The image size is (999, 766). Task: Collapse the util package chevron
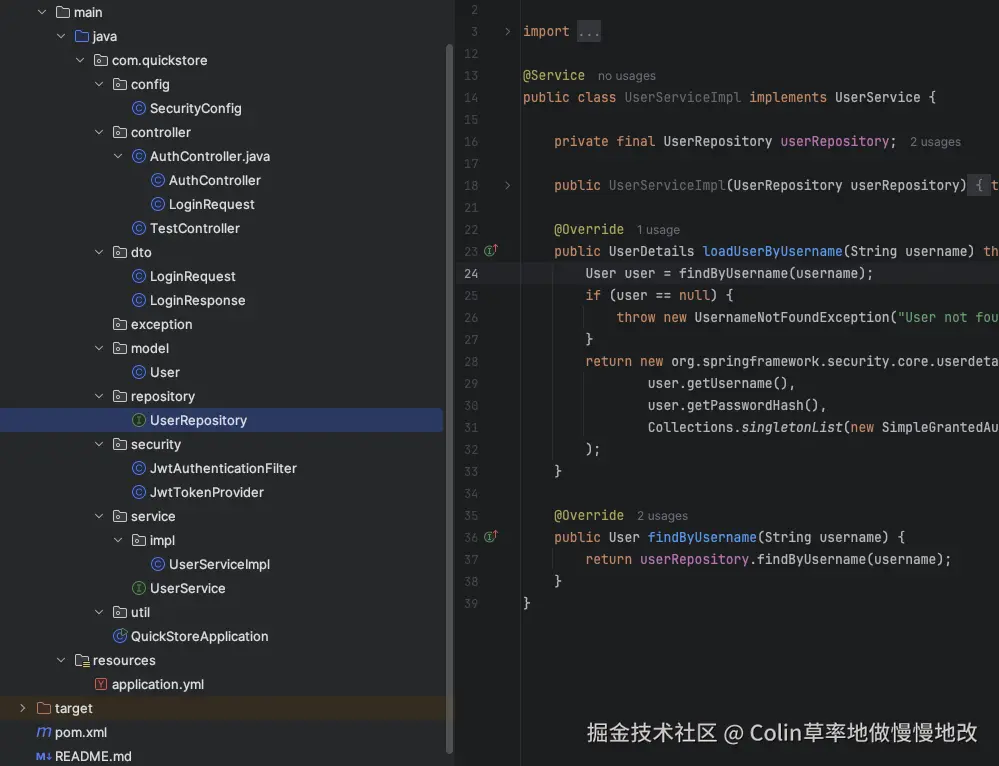tap(99, 612)
